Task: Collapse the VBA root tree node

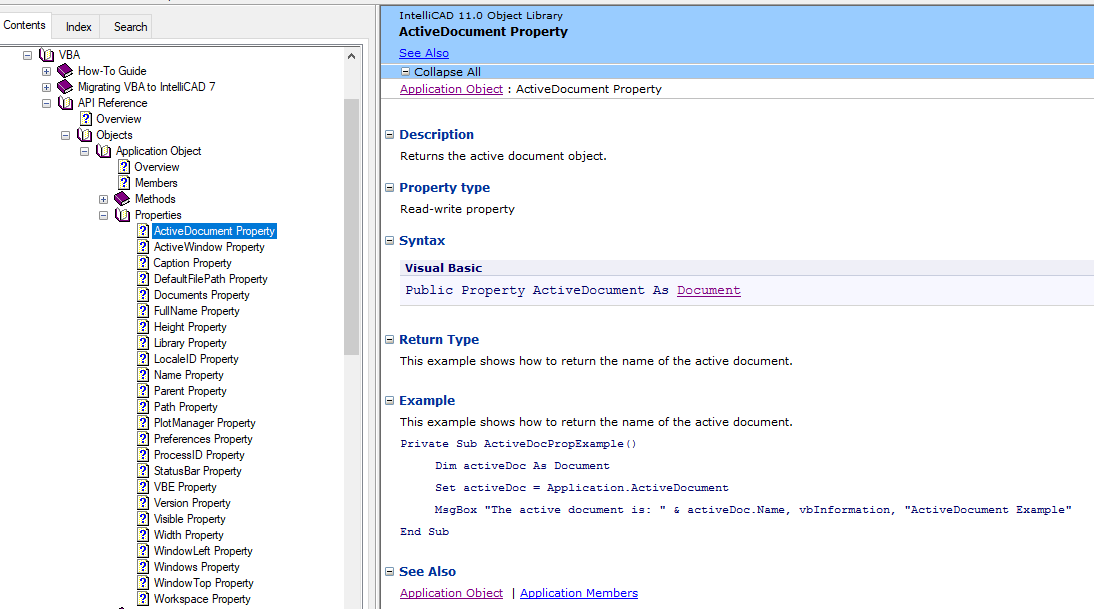Action: click(27, 54)
